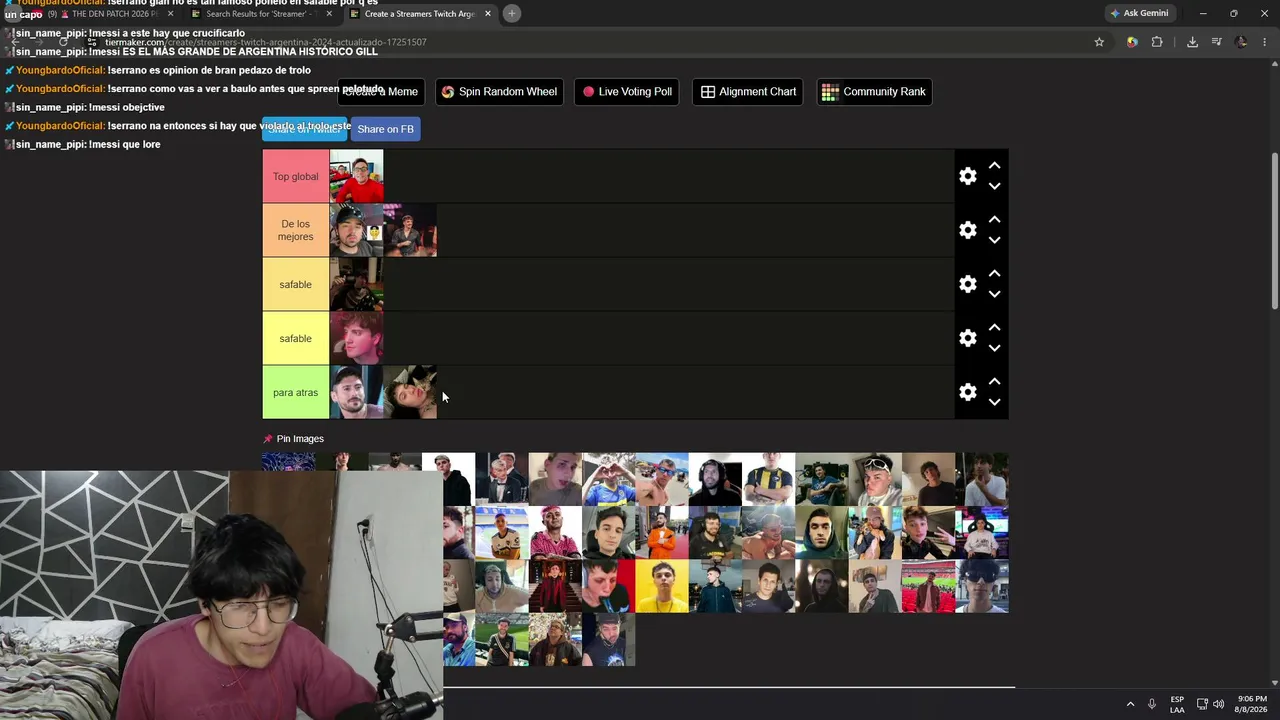
Task: Close the Search Results for Streamer tab
Action: coord(329,14)
